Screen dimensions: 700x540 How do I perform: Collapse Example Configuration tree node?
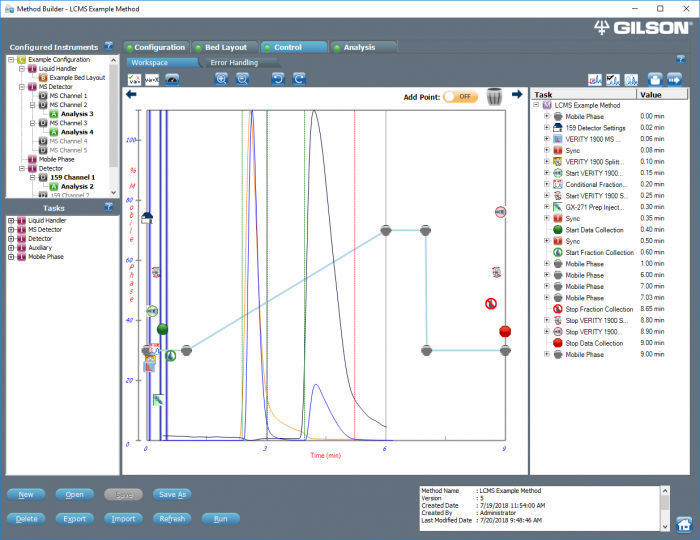[11, 59]
